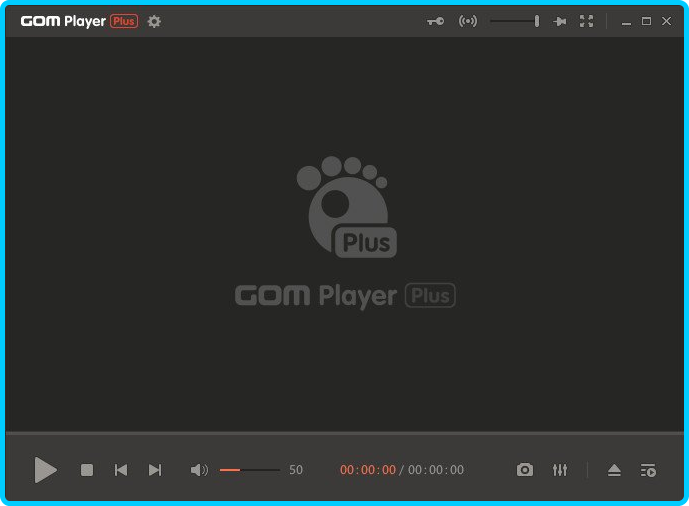Screen dimensions: 689x506
Task: Click the key license icon
Action: coord(435,21)
